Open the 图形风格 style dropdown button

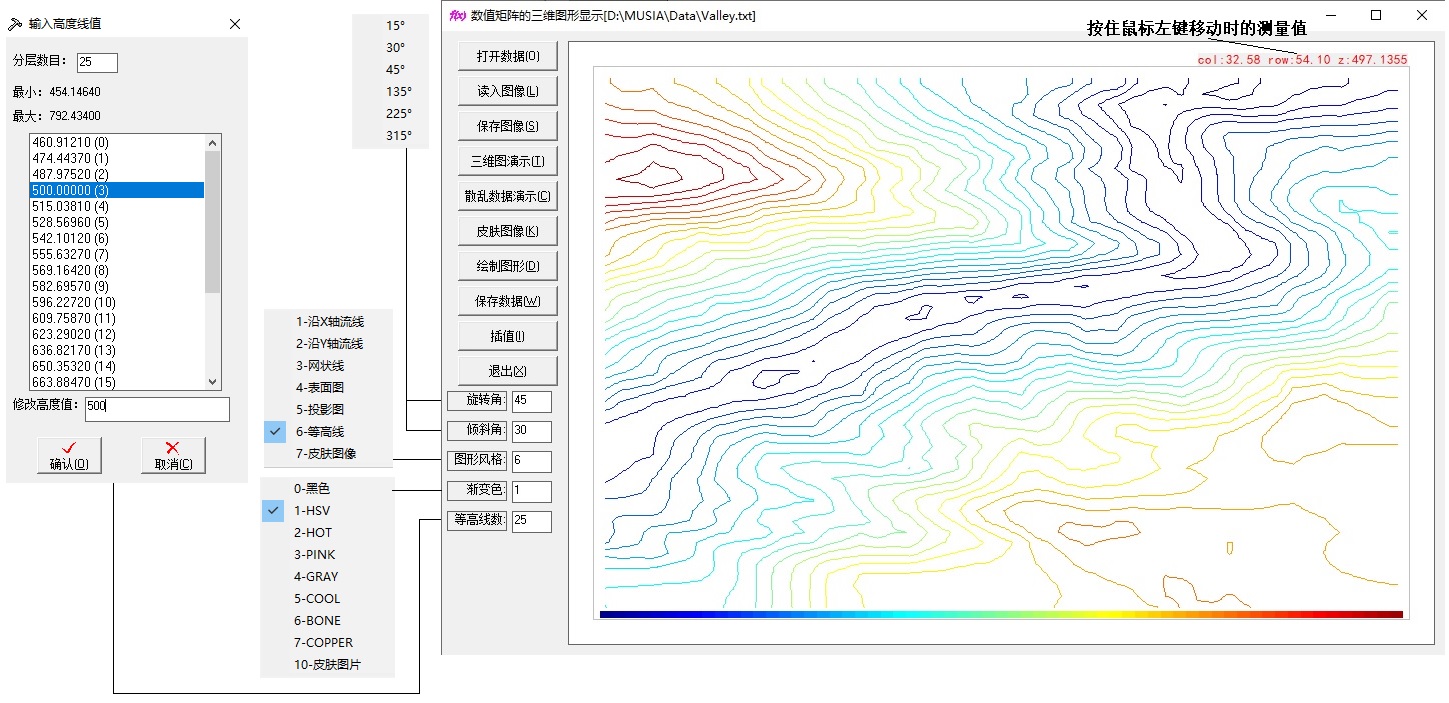click(477, 460)
